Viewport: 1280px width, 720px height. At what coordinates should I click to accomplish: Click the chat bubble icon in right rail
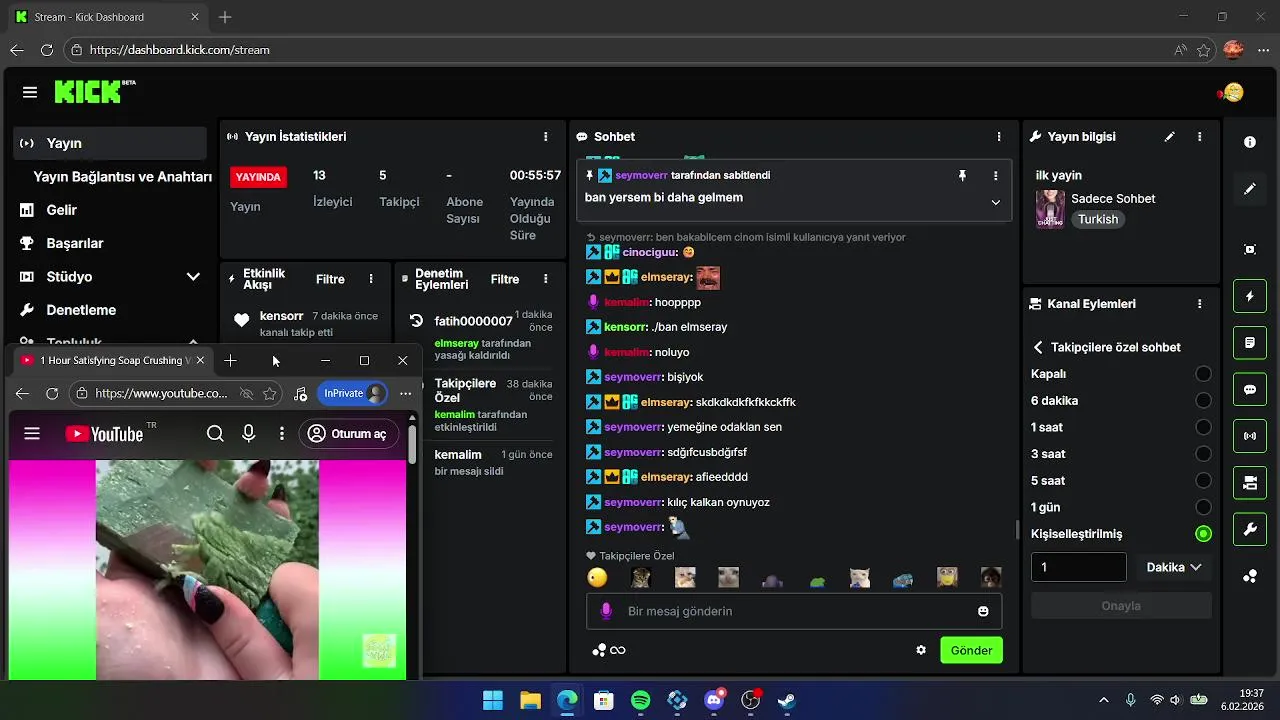[1250, 389]
